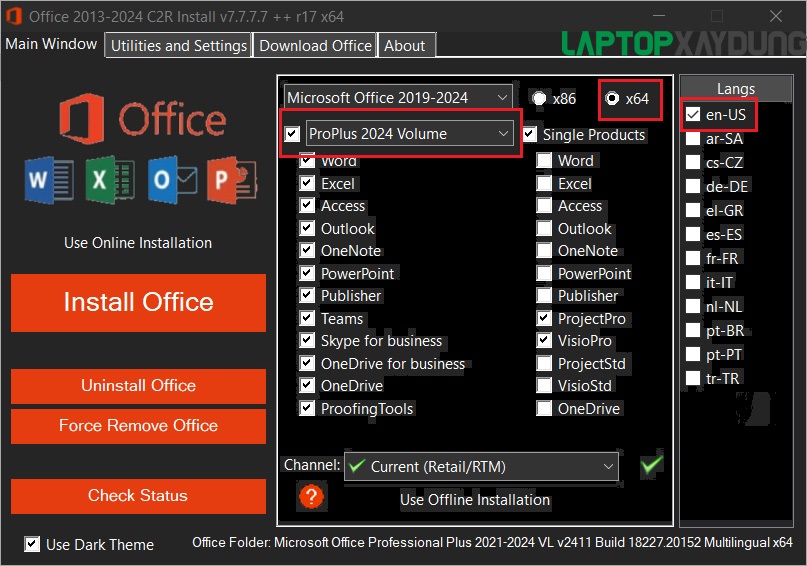Open the Utilities and Settings tab
This screenshot has height=566, width=807.
179,45
